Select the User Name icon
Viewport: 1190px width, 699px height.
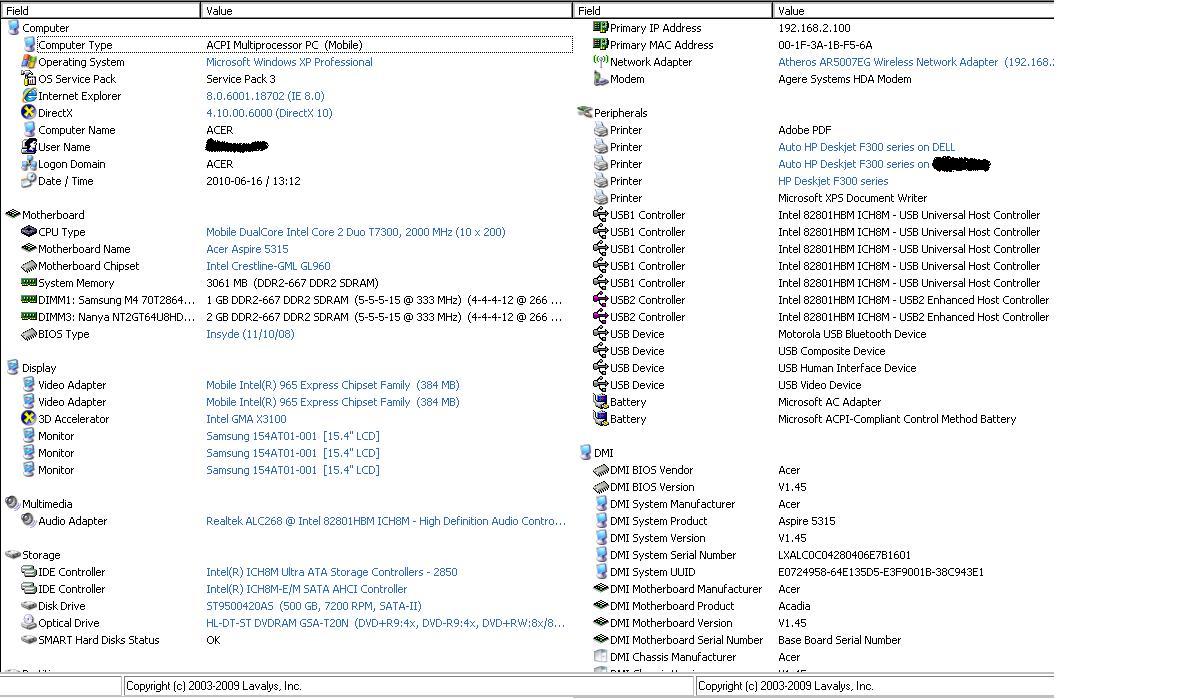29,146
